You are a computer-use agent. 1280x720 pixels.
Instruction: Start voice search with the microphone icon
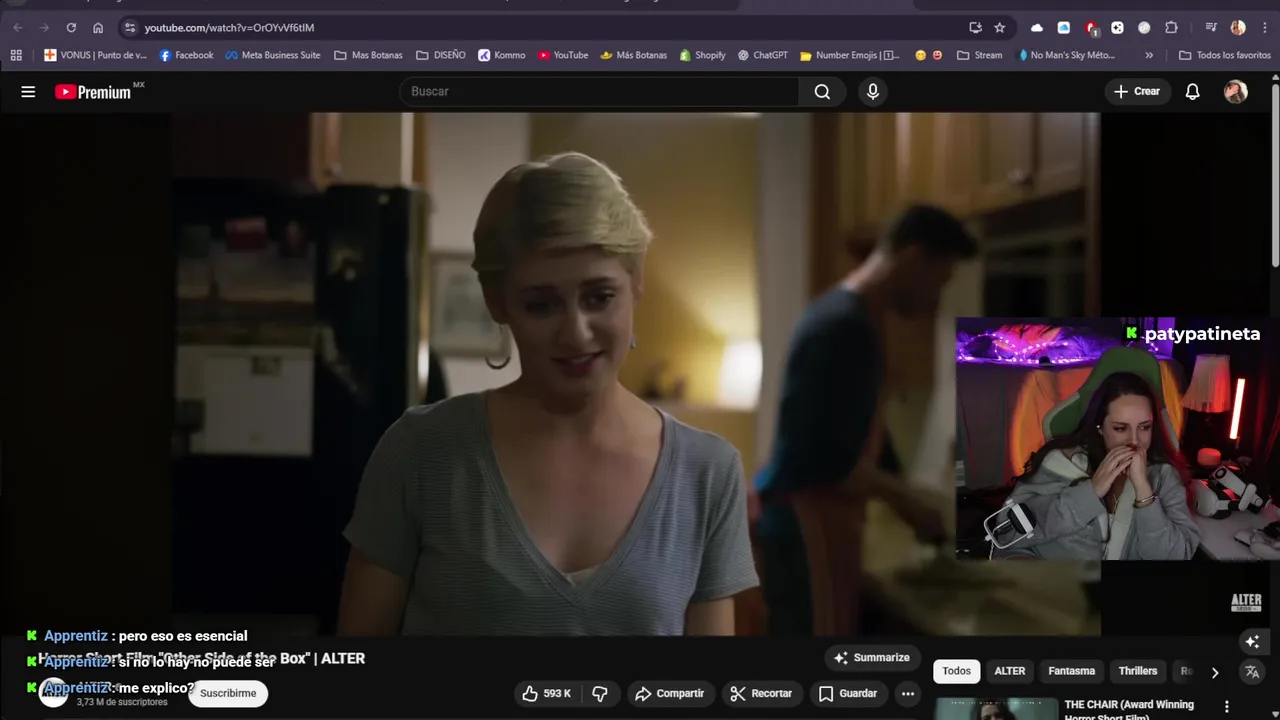[x=873, y=91]
